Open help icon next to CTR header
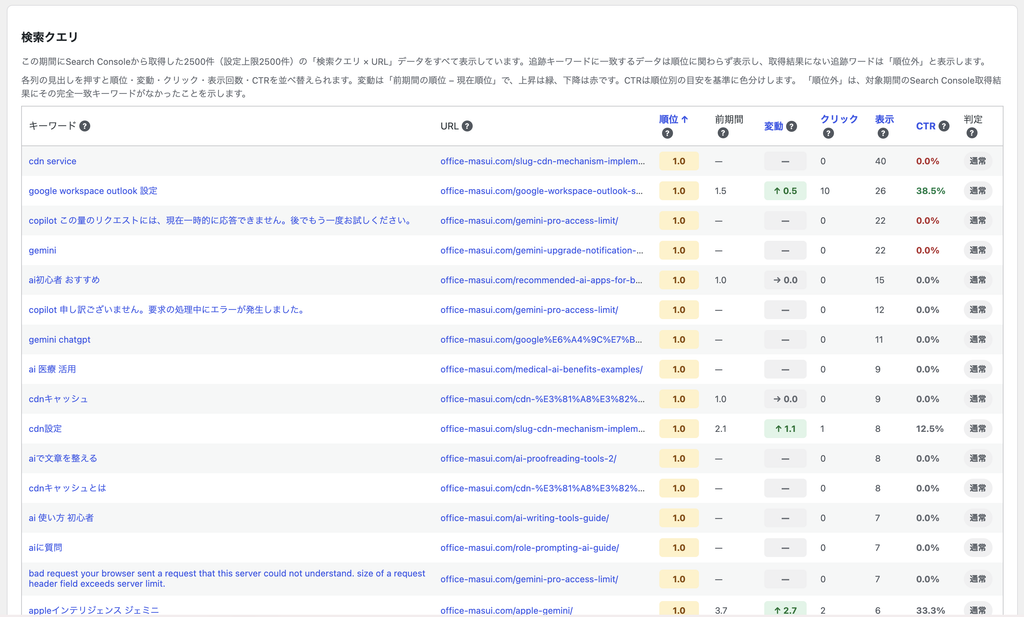1024x617 pixels. [944, 126]
